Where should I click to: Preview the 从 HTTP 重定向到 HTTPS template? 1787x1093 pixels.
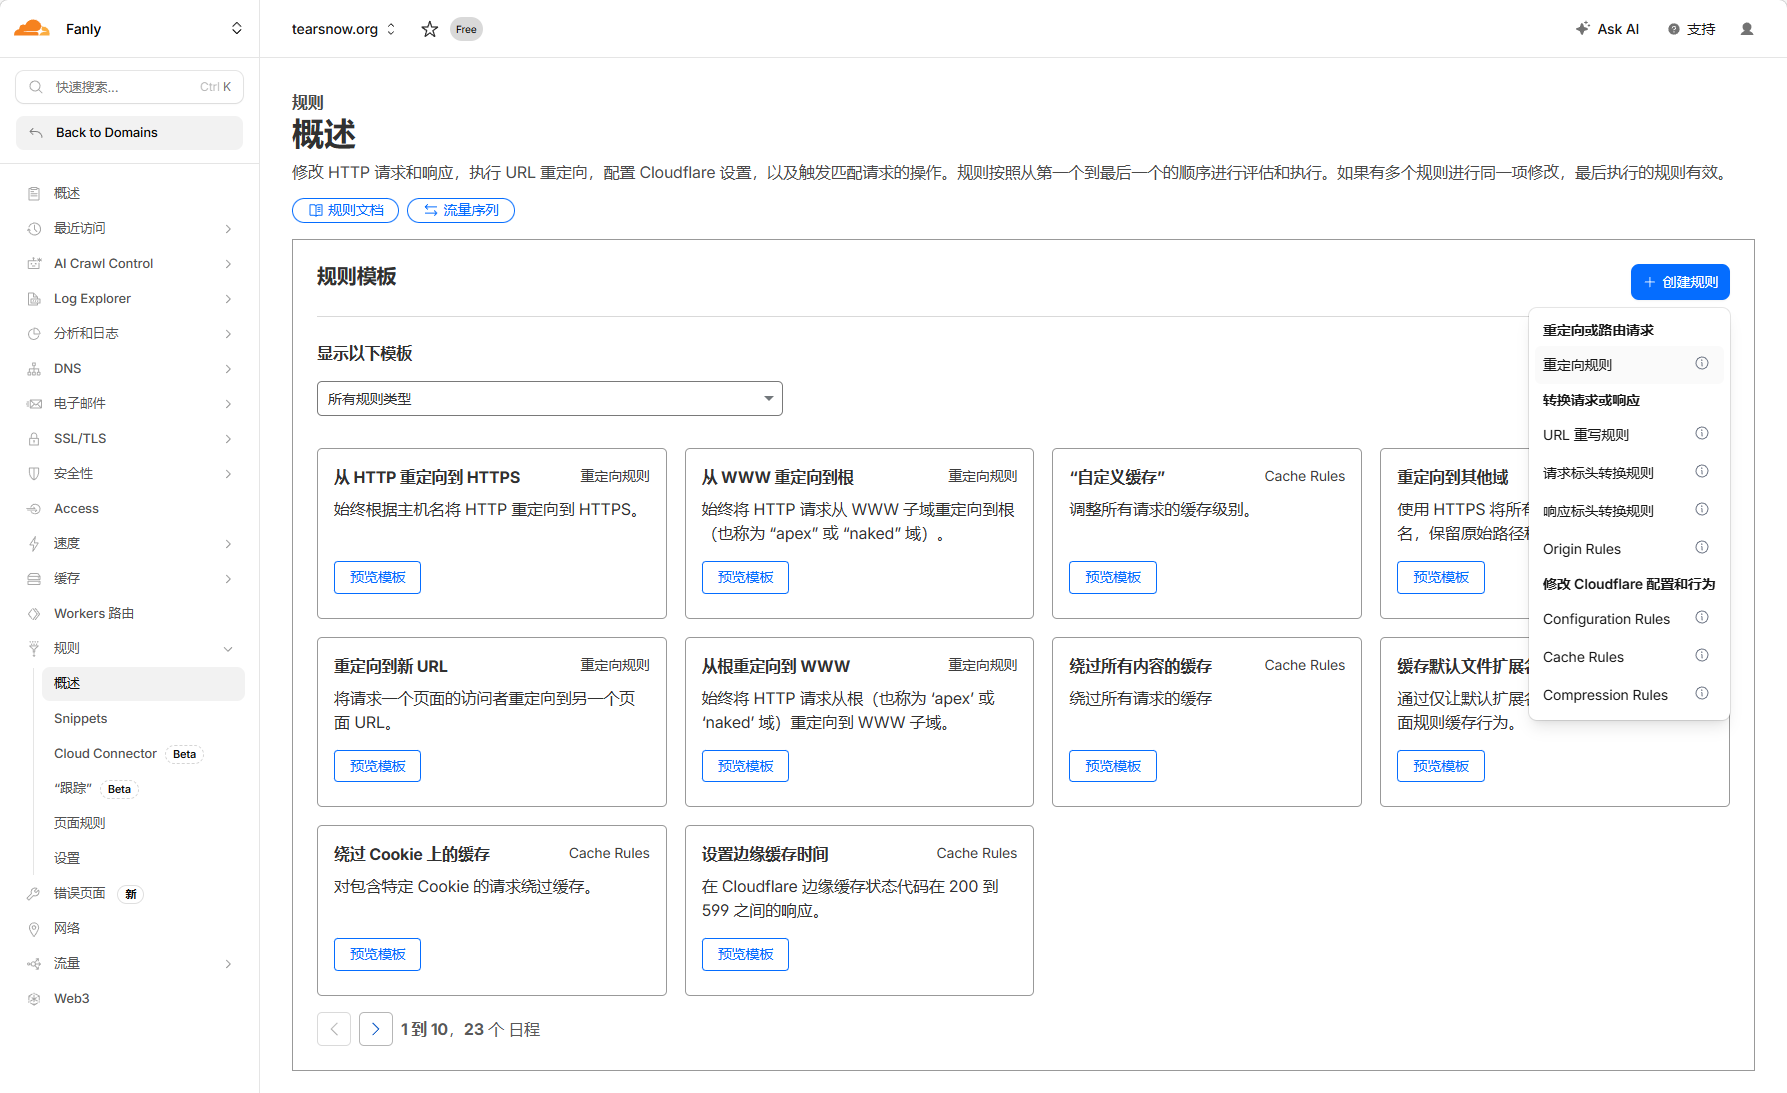377,577
